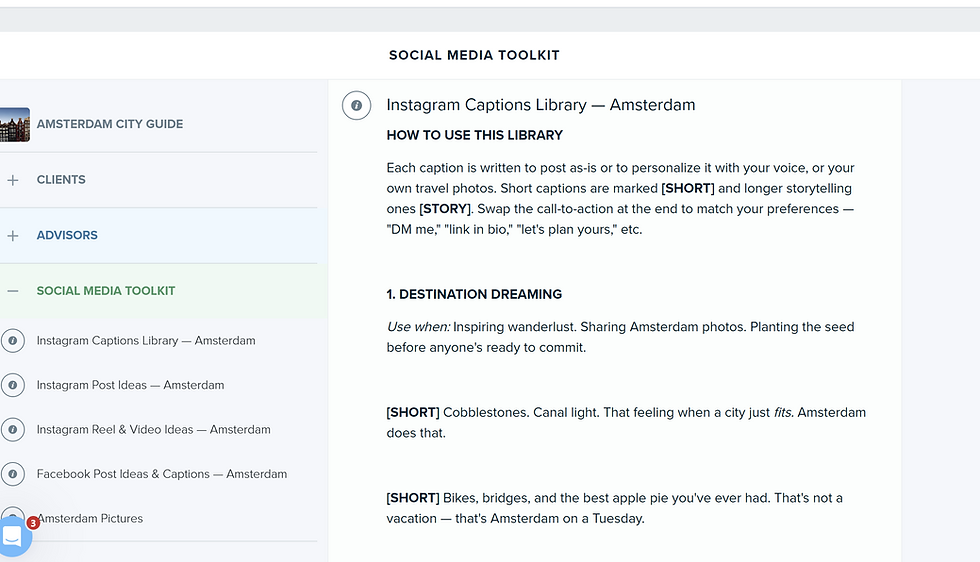The image size is (980, 562).
Task: Click the HOW TO USE THIS LIBRARY heading
Action: [474, 135]
